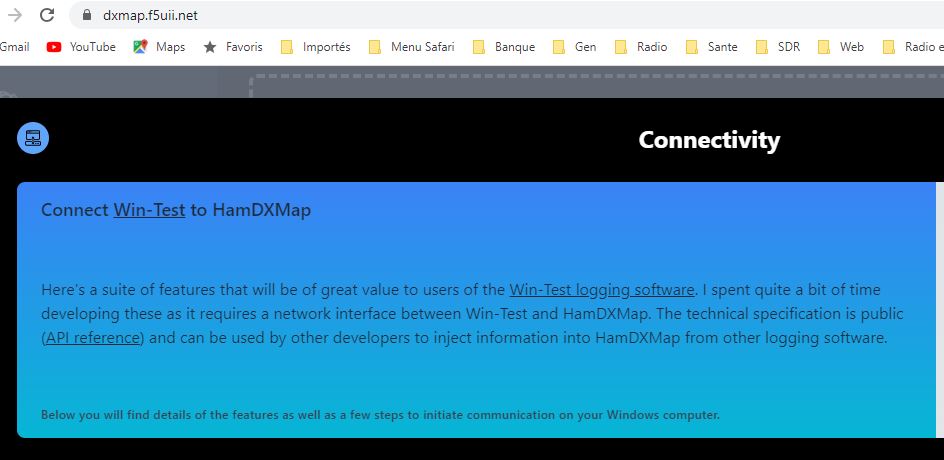
Task: Open the Importés bookmark folder
Action: 315,46
